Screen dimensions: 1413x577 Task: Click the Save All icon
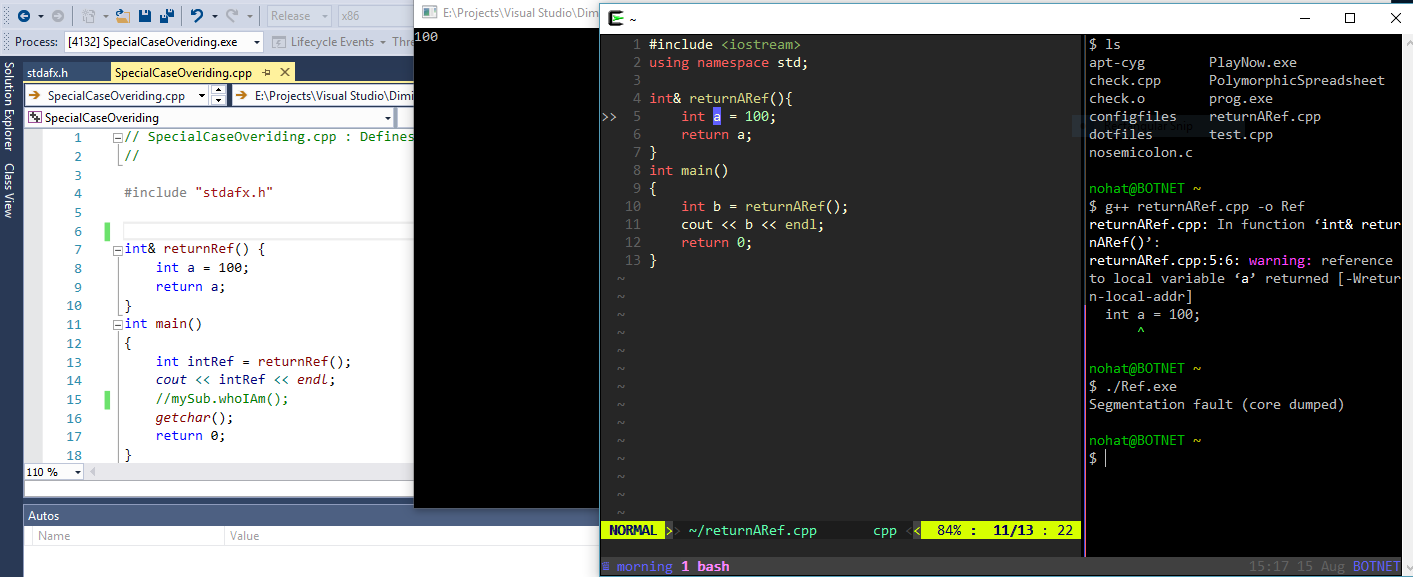tap(166, 16)
